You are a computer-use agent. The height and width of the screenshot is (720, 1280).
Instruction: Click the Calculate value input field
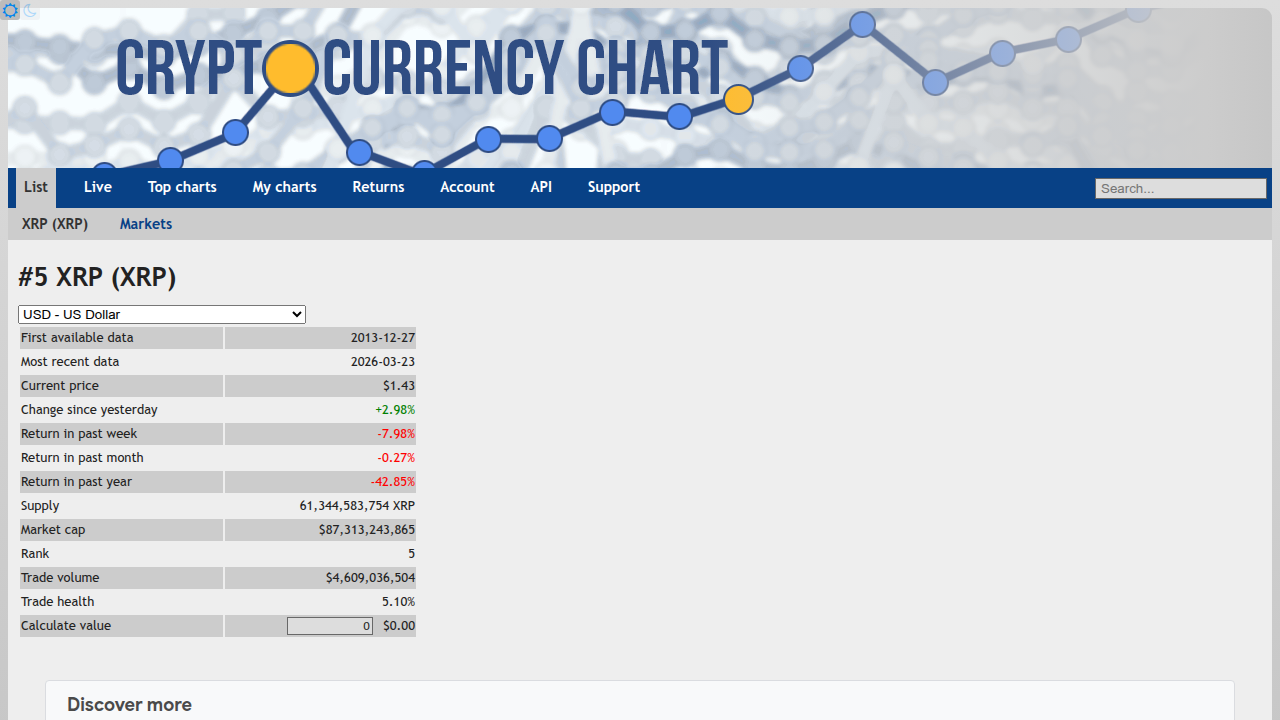329,625
